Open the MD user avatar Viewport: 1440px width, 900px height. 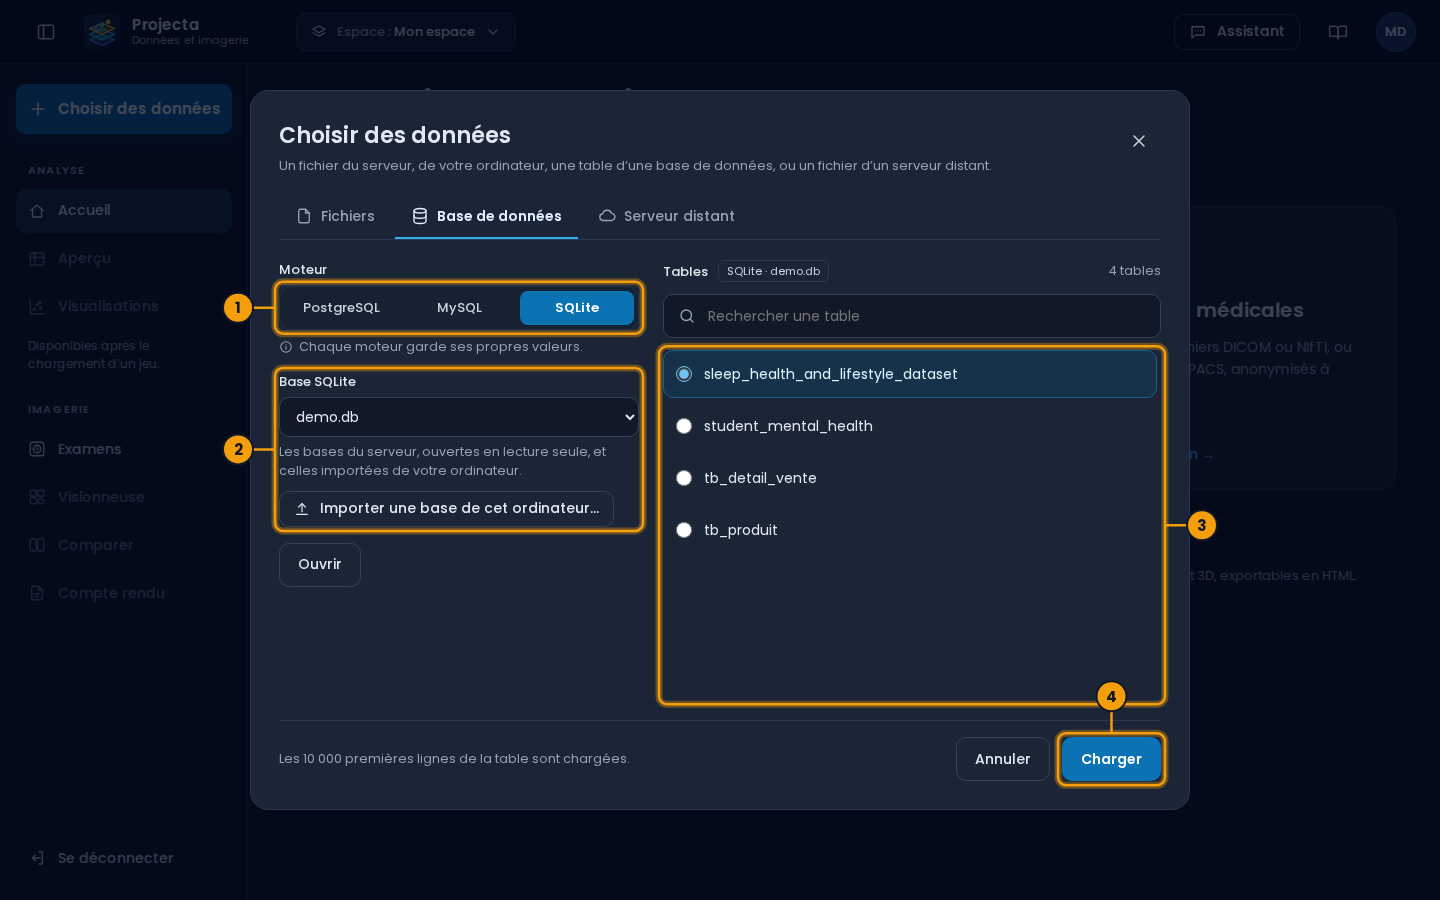pos(1396,32)
